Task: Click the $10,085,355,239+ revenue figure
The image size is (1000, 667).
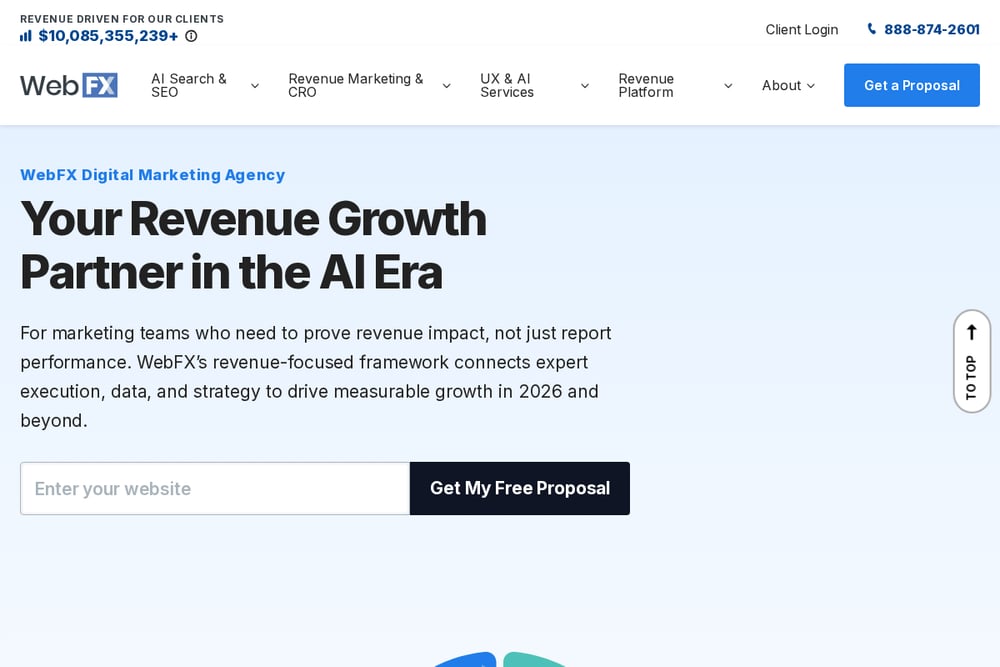Action: pyautogui.click(x=108, y=36)
